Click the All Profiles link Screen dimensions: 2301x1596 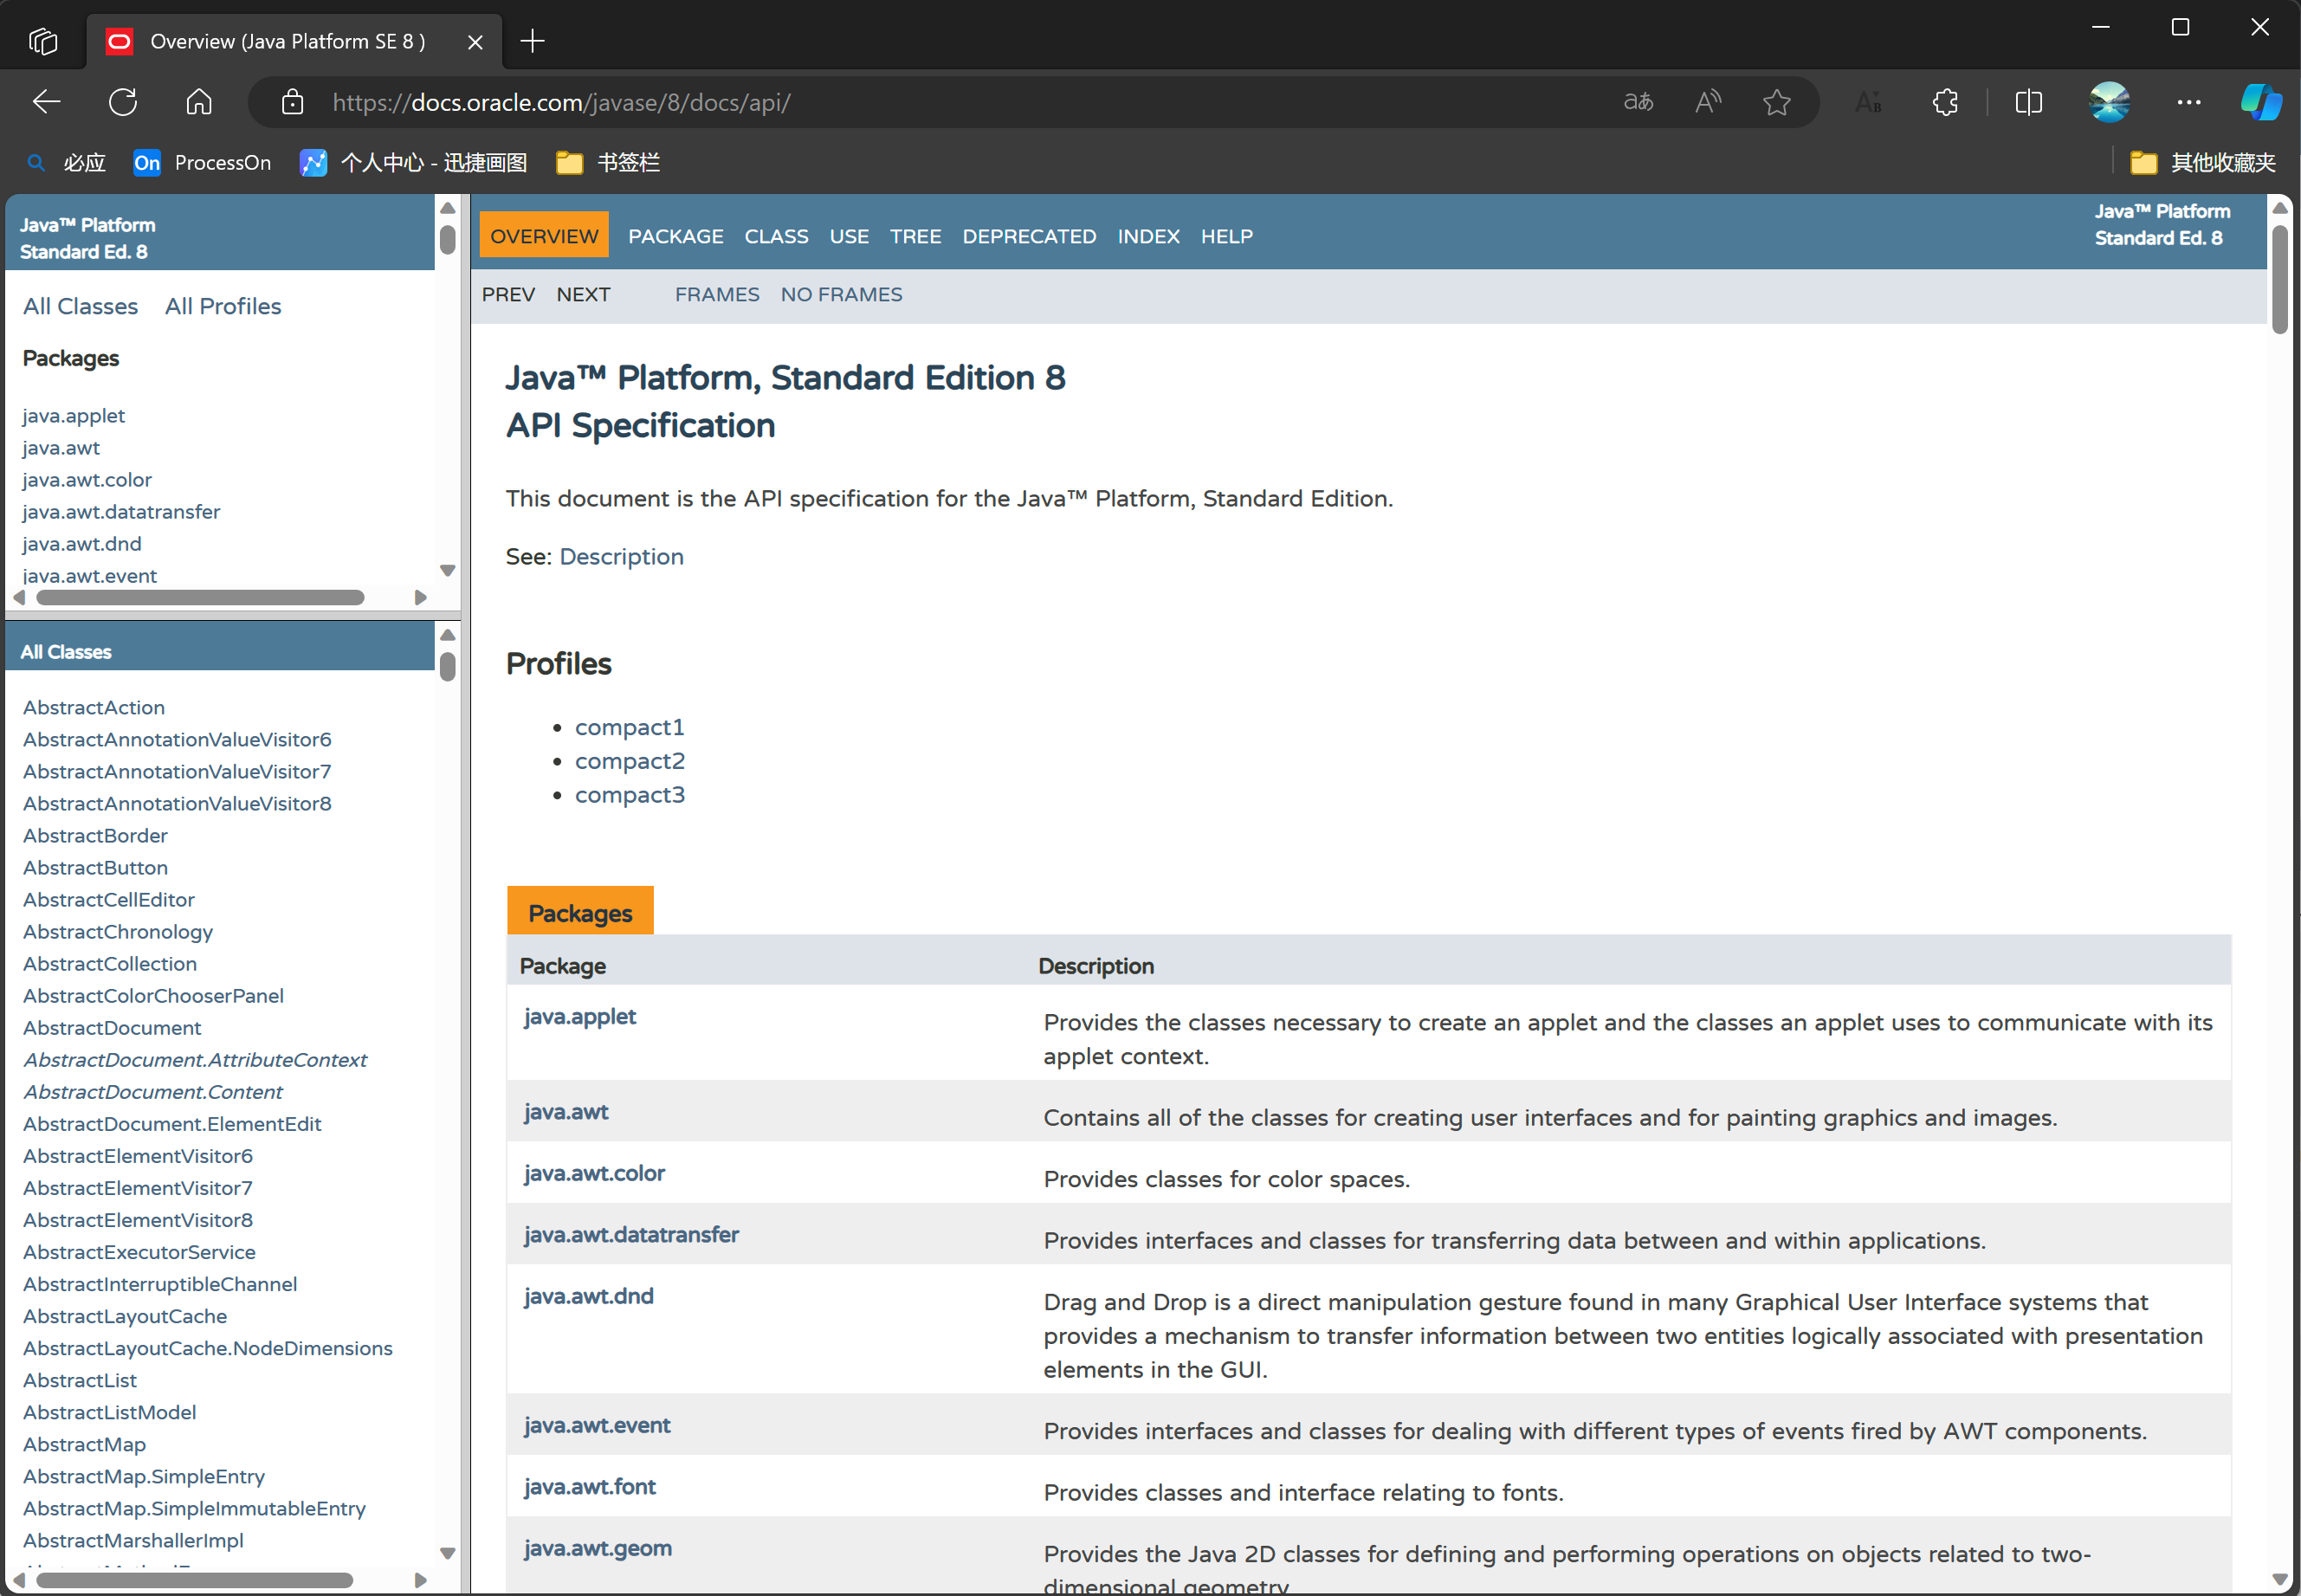223,307
